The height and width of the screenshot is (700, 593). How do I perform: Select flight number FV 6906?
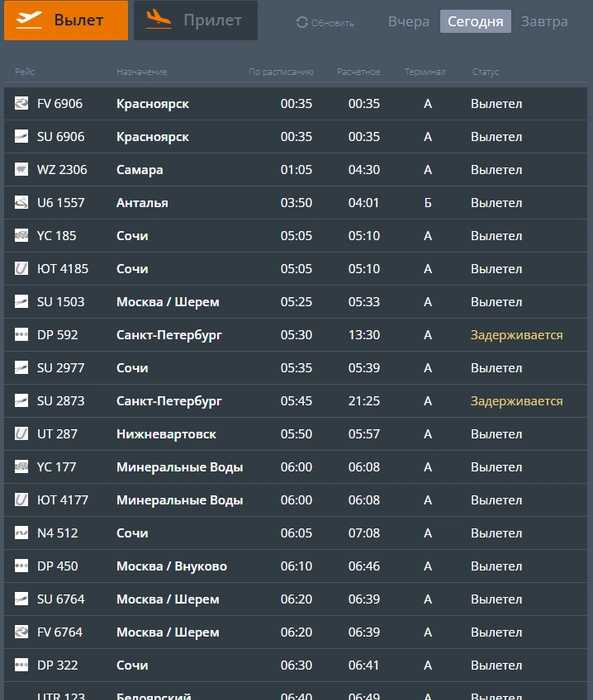(x=60, y=104)
